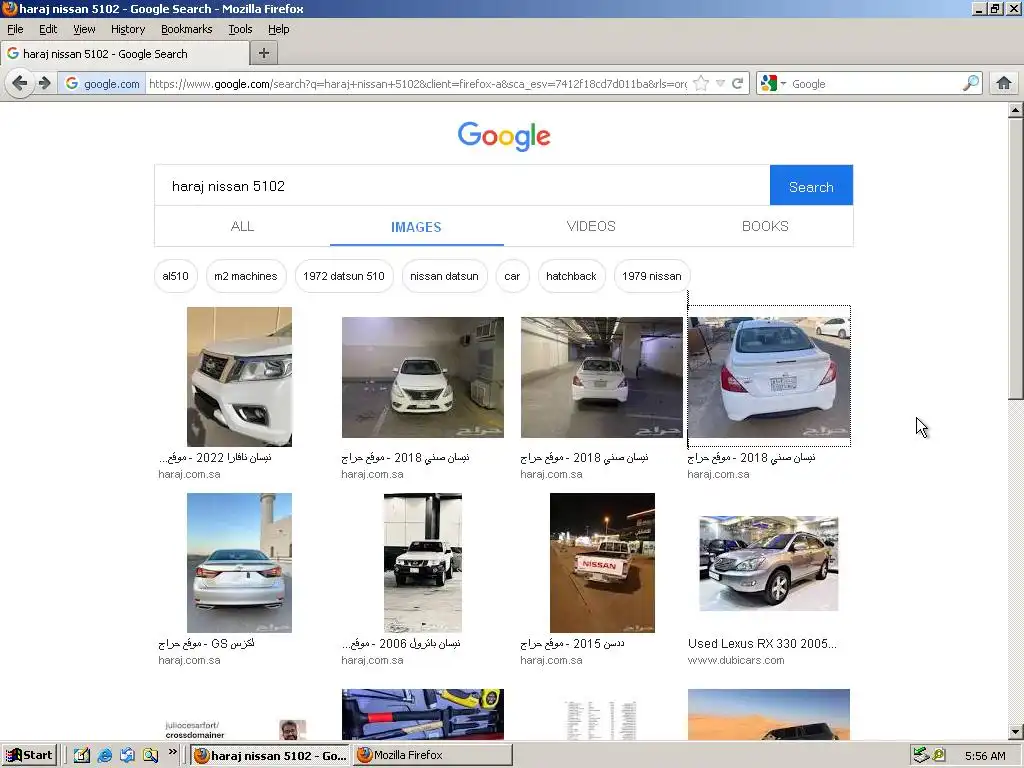Click the Start button
This screenshot has height=768, width=1024.
(x=29, y=755)
